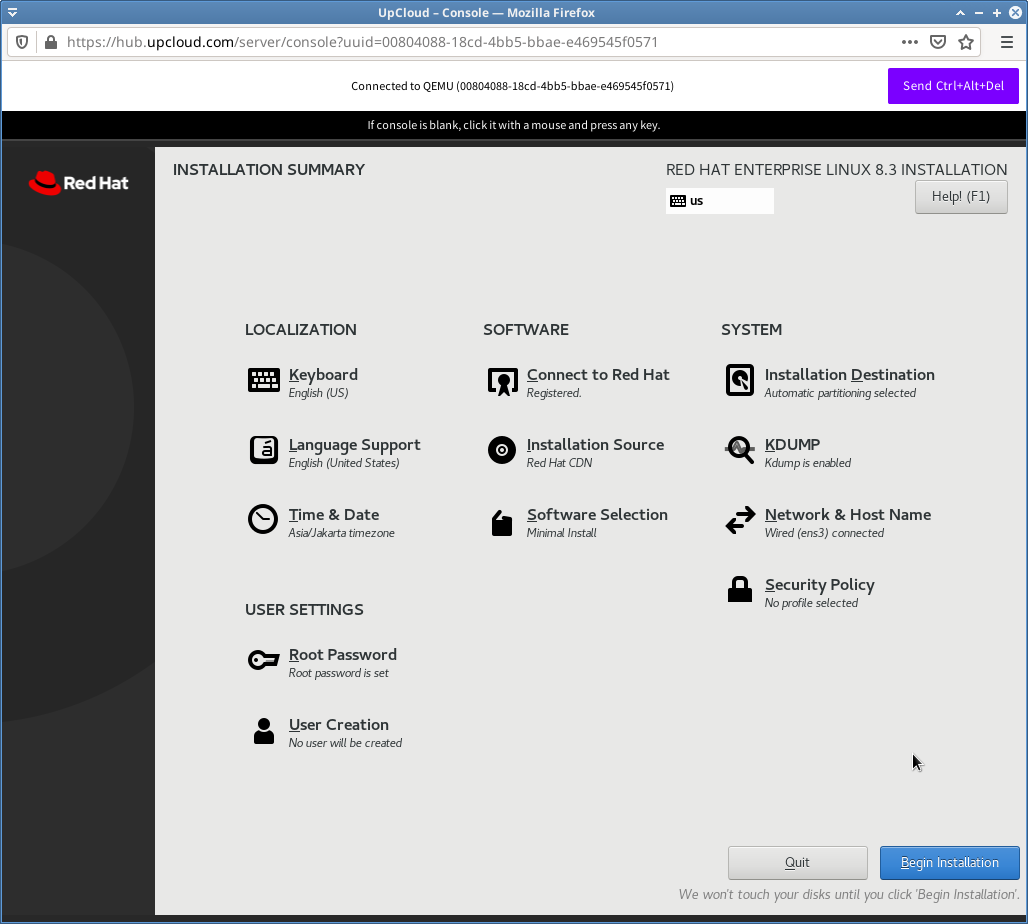
Task: Open the Network & Host Name icon
Action: point(740,521)
